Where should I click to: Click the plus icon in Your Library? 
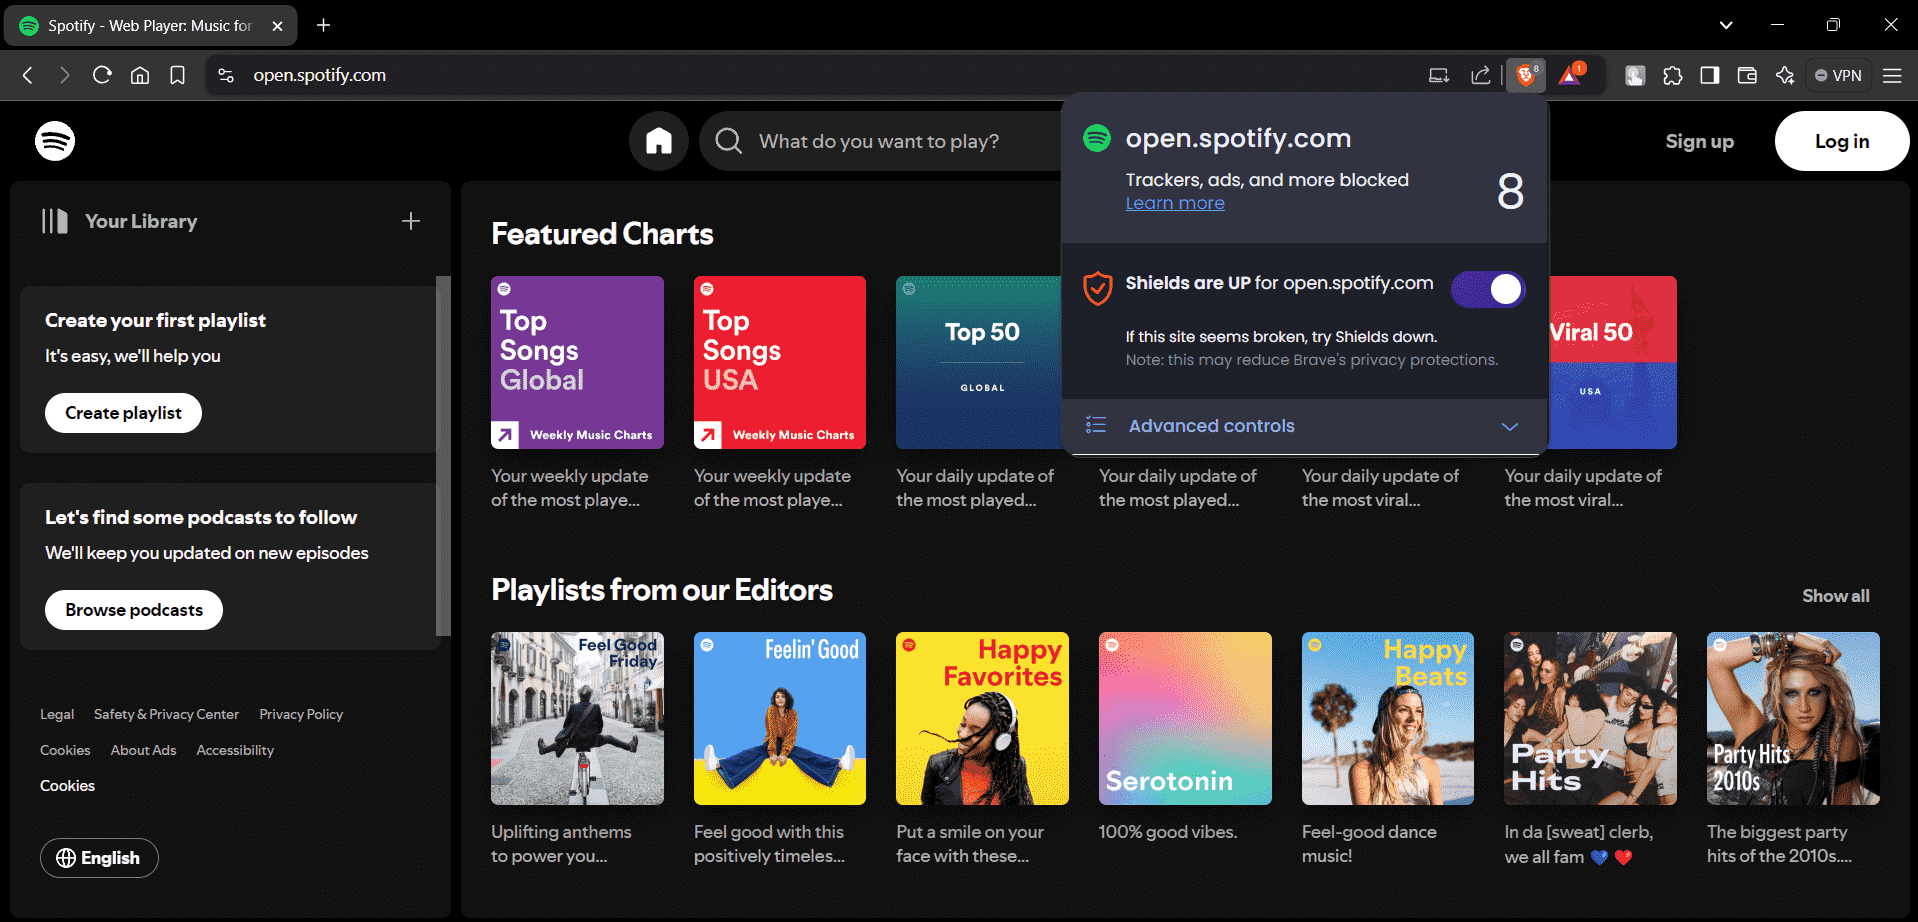411,221
